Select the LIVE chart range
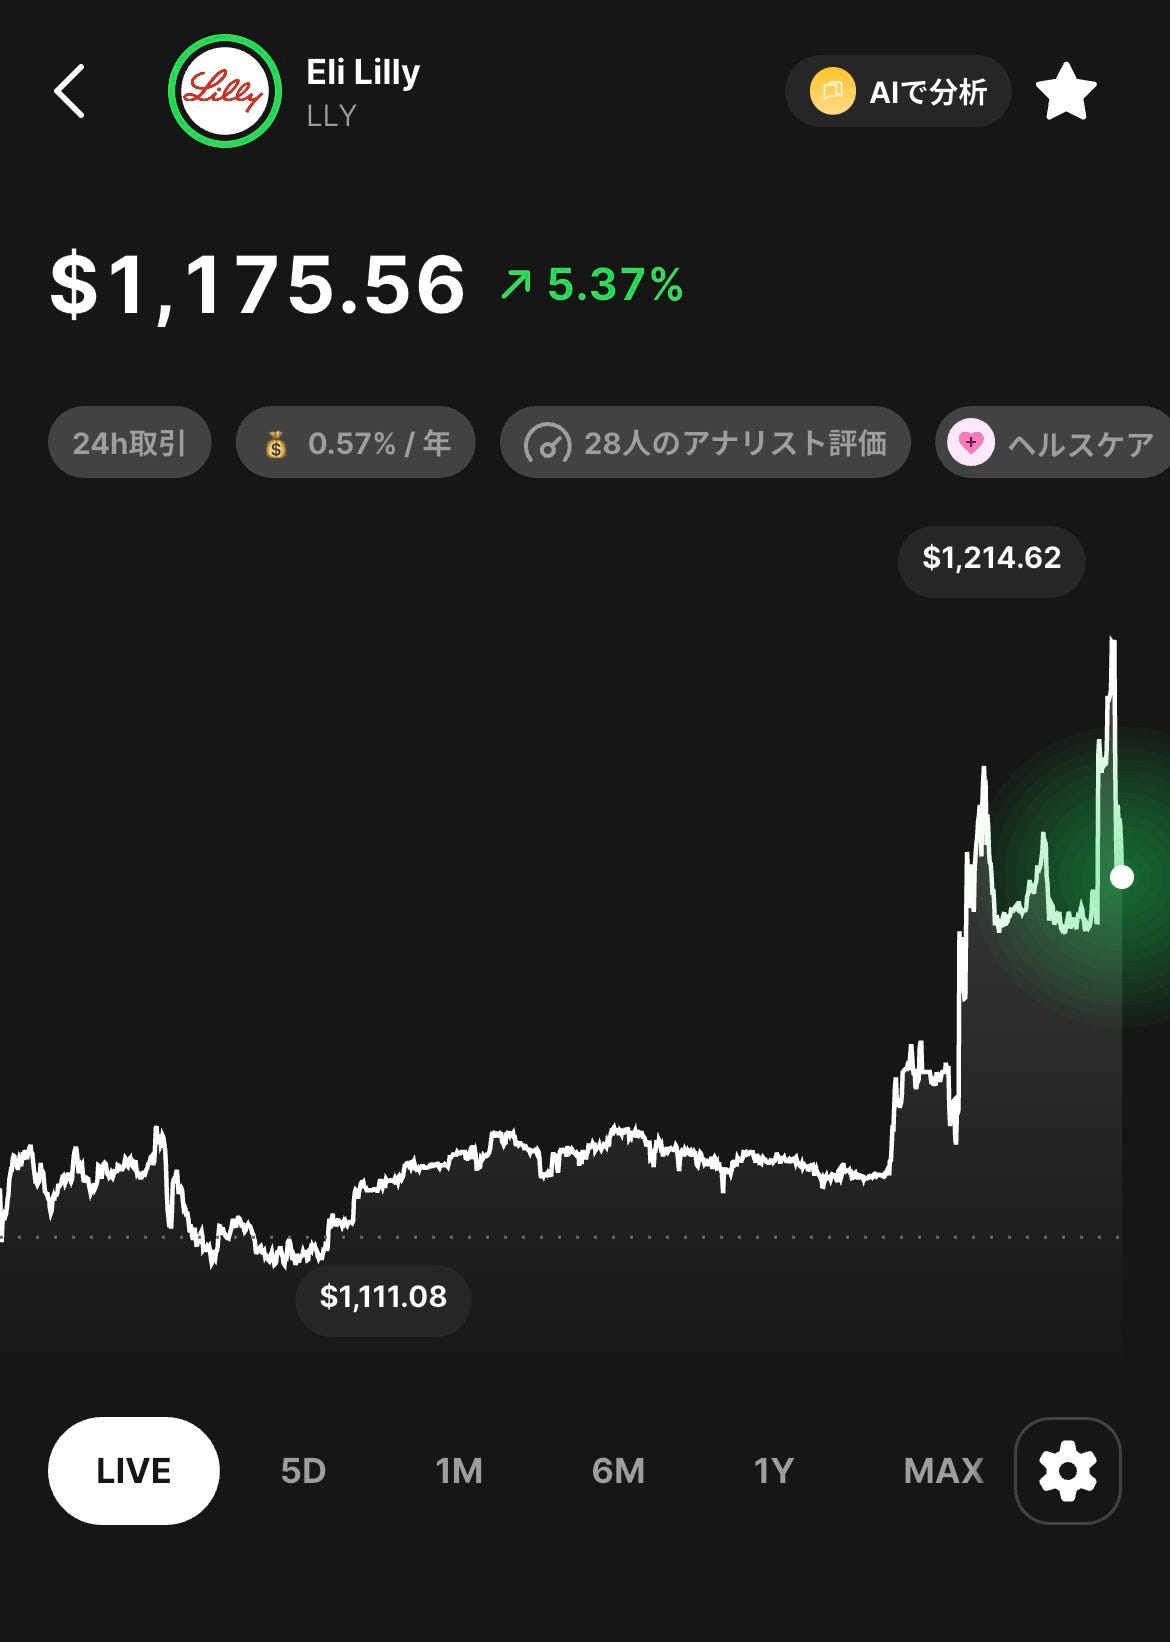 (x=134, y=1471)
